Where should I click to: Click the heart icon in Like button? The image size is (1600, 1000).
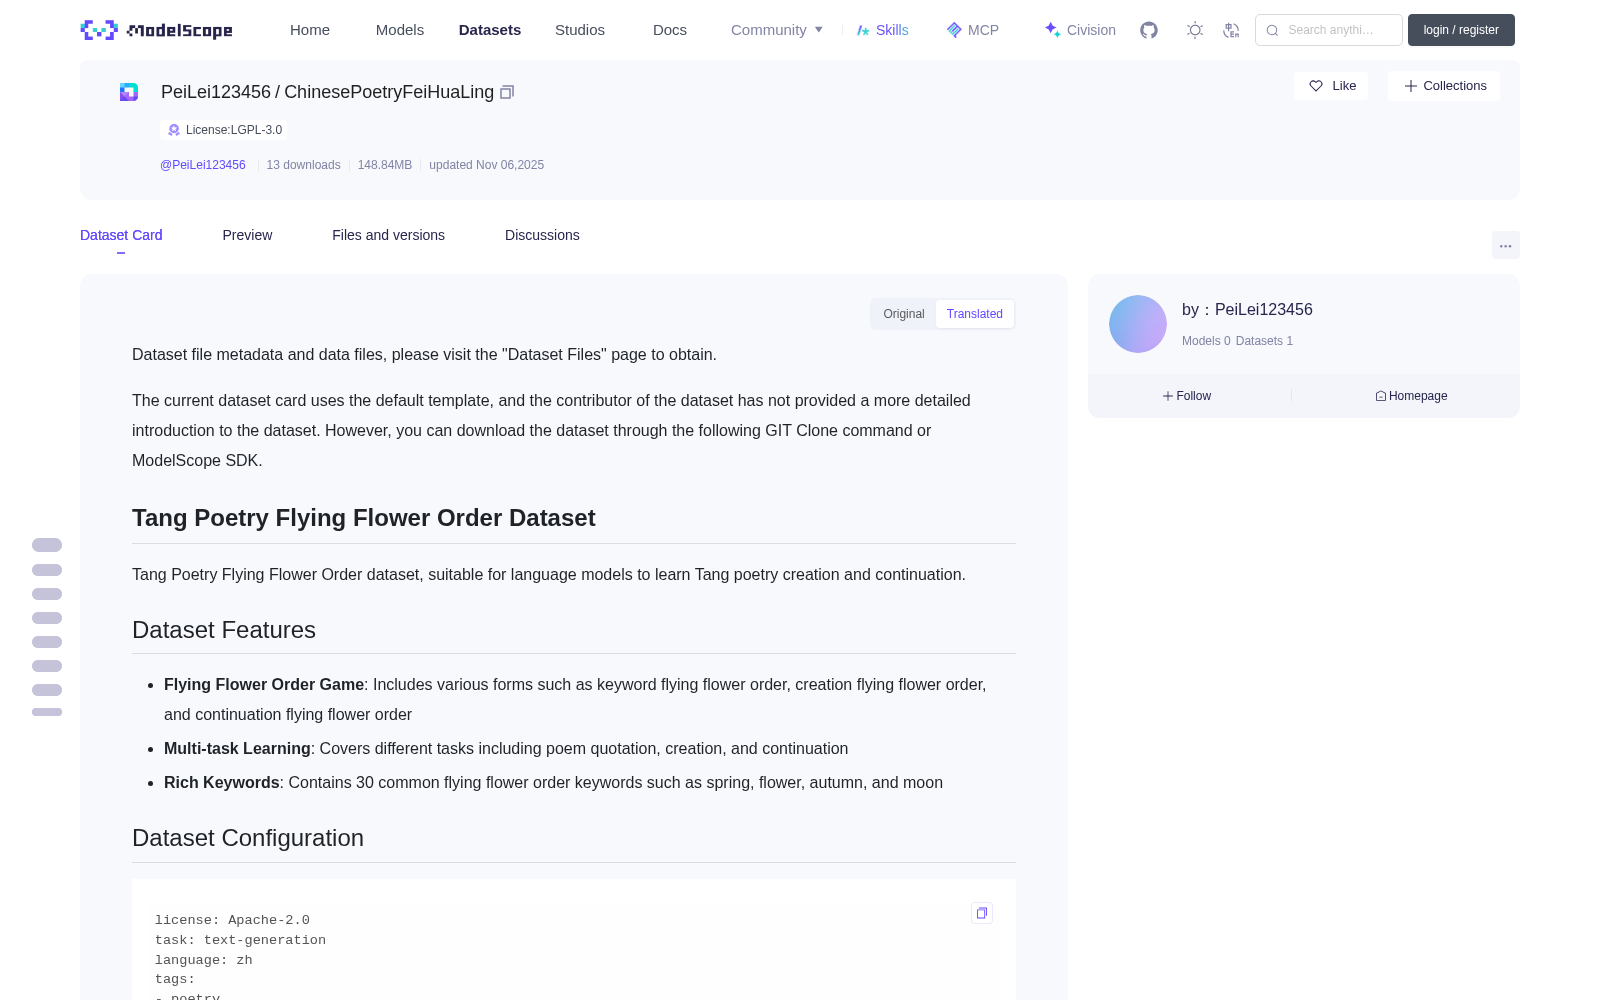coord(1316,86)
